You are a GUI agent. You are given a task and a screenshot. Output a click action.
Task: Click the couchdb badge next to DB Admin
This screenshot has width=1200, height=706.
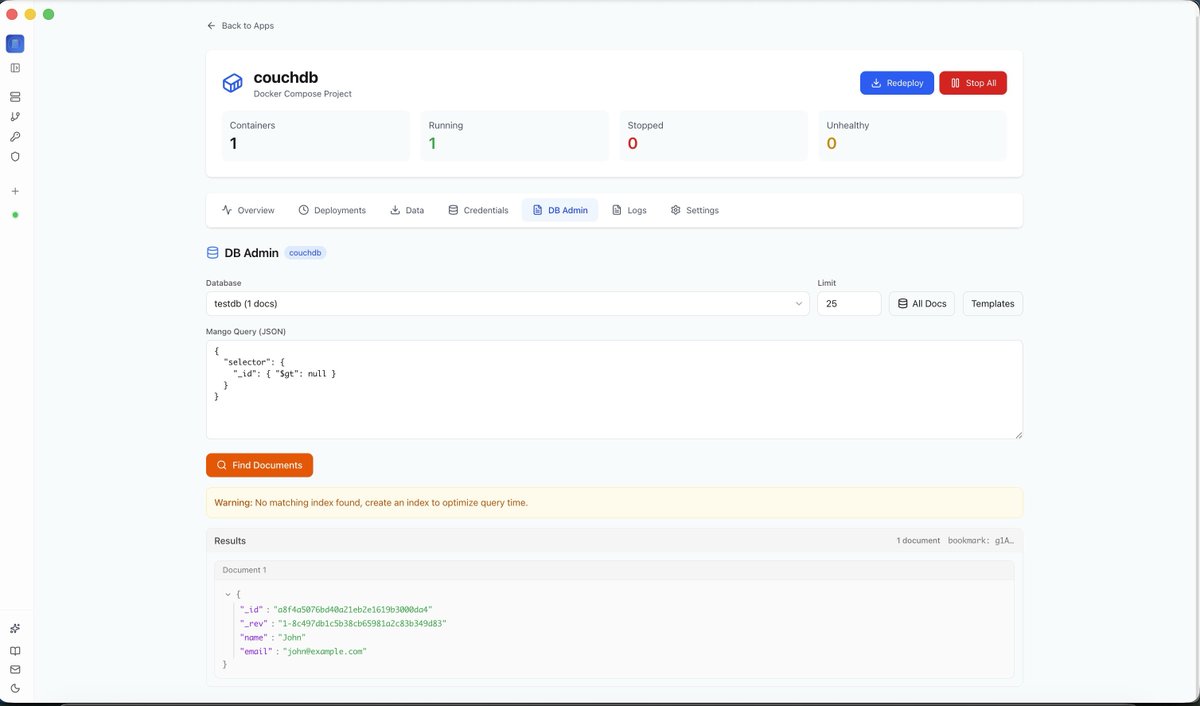click(x=305, y=253)
